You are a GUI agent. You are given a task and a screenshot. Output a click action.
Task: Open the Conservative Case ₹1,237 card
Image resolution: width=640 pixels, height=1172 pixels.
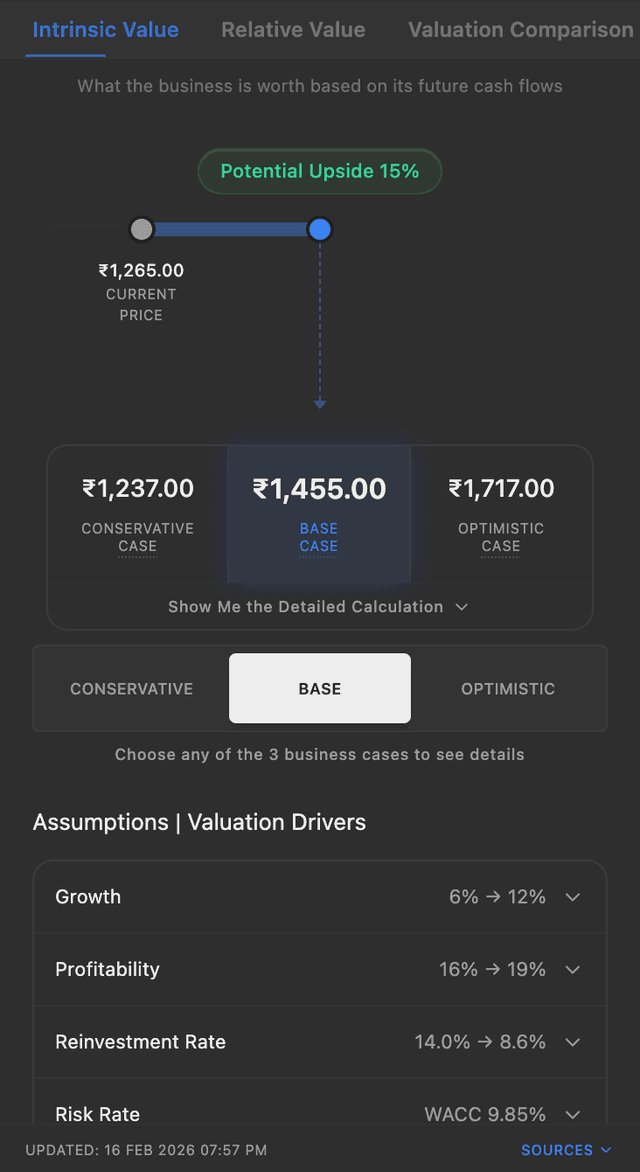pyautogui.click(x=137, y=513)
